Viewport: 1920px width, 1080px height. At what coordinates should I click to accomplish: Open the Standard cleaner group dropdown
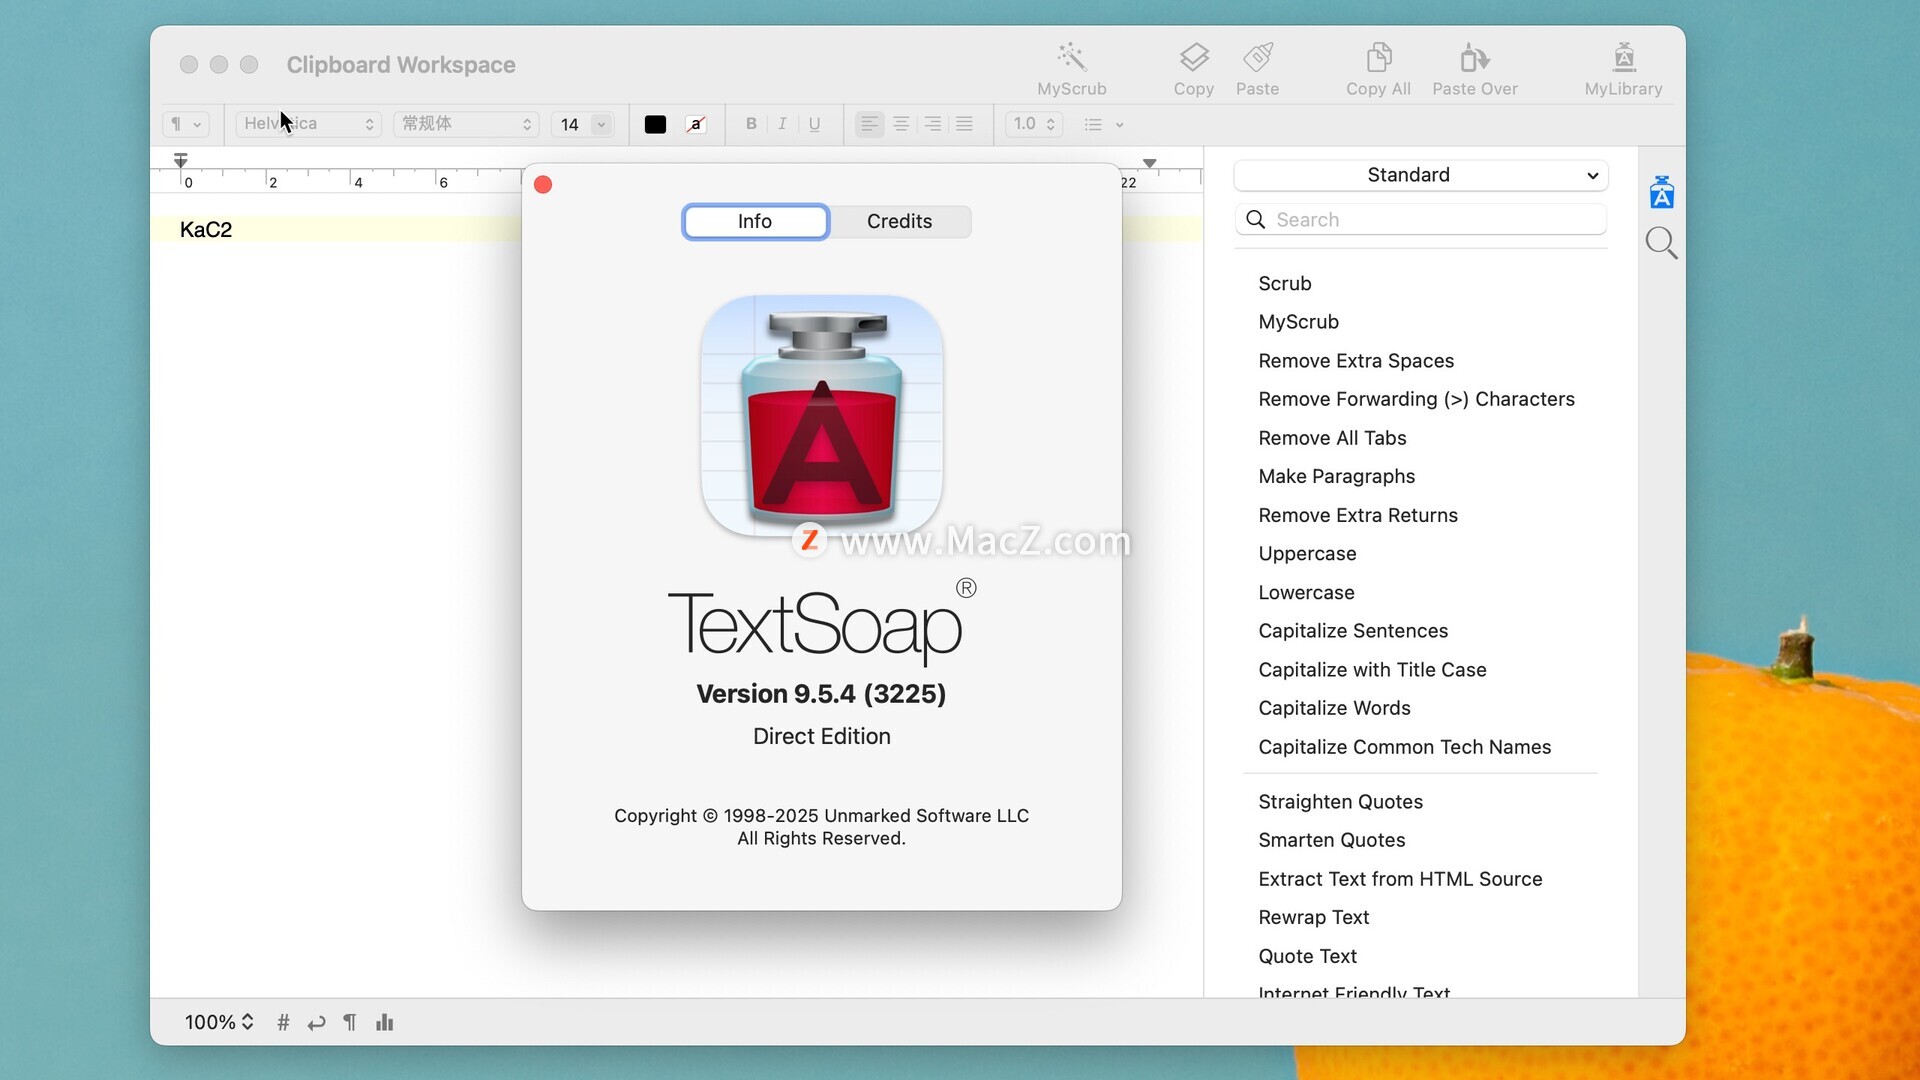coord(1420,175)
